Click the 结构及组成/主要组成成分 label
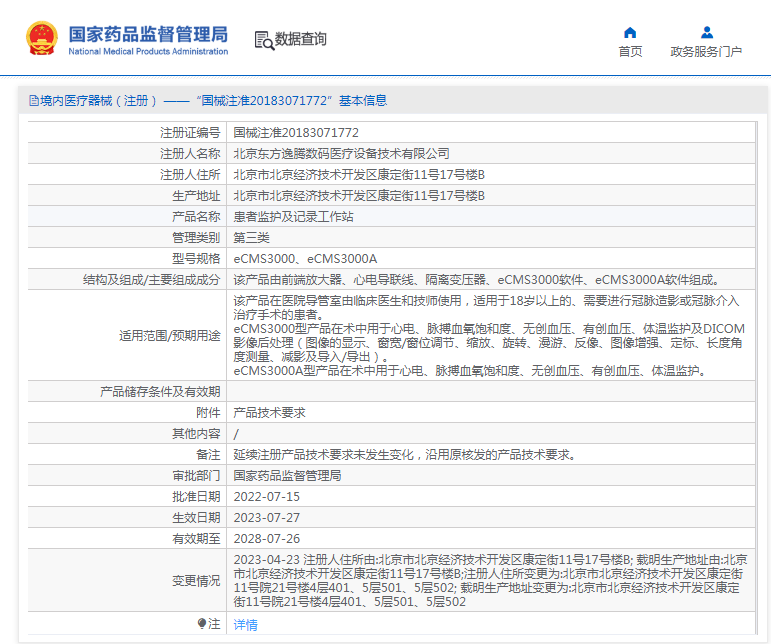Image resolution: width=771 pixels, height=644 pixels. (x=151, y=280)
